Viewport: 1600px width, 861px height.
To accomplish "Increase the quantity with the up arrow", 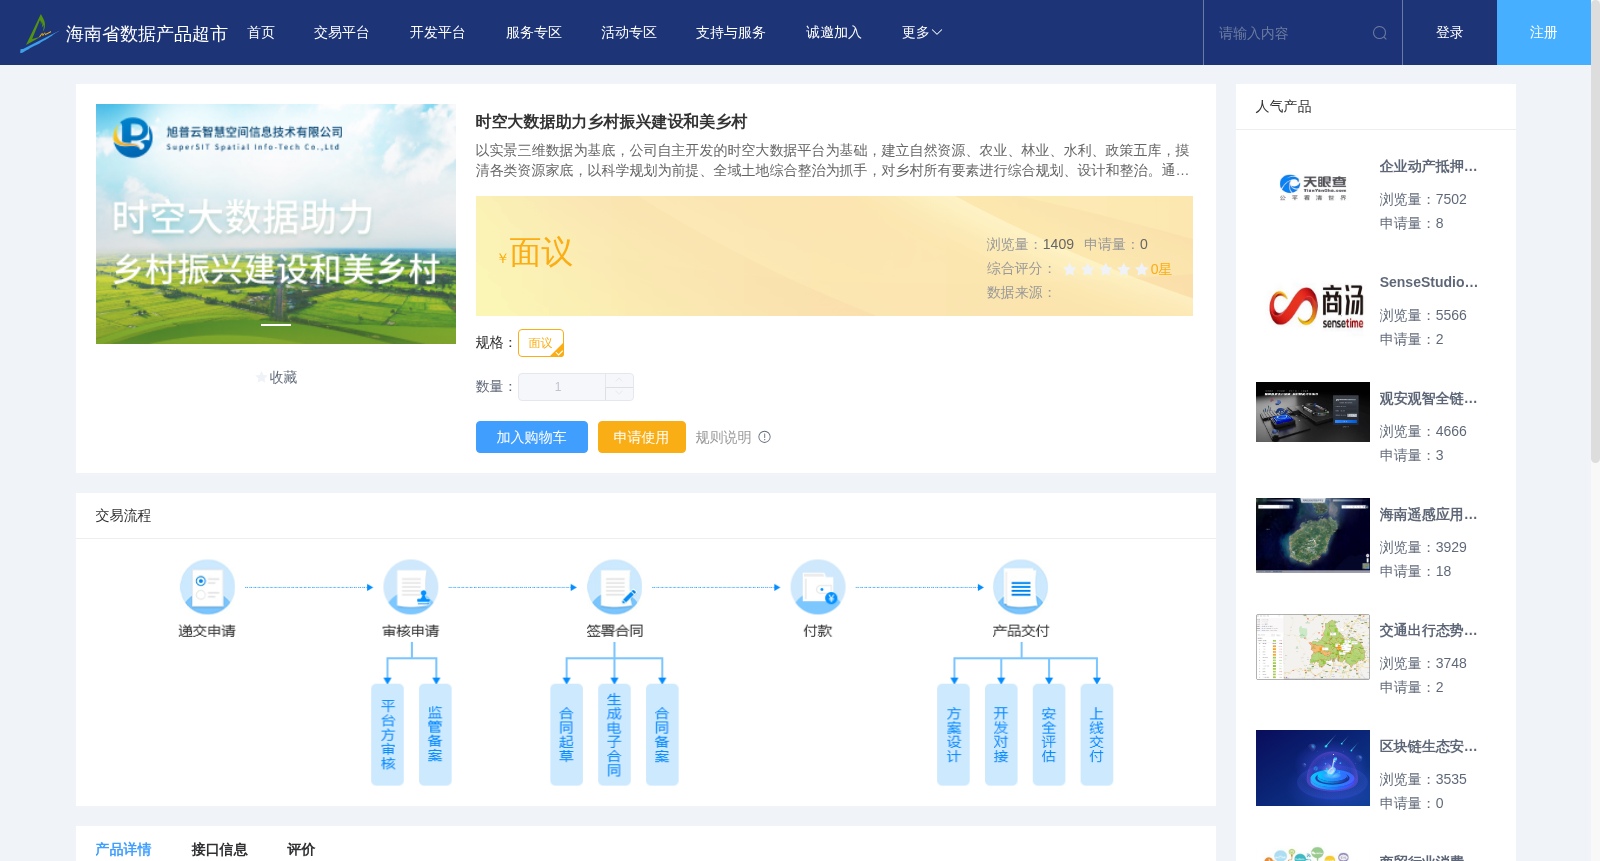I will [619, 380].
